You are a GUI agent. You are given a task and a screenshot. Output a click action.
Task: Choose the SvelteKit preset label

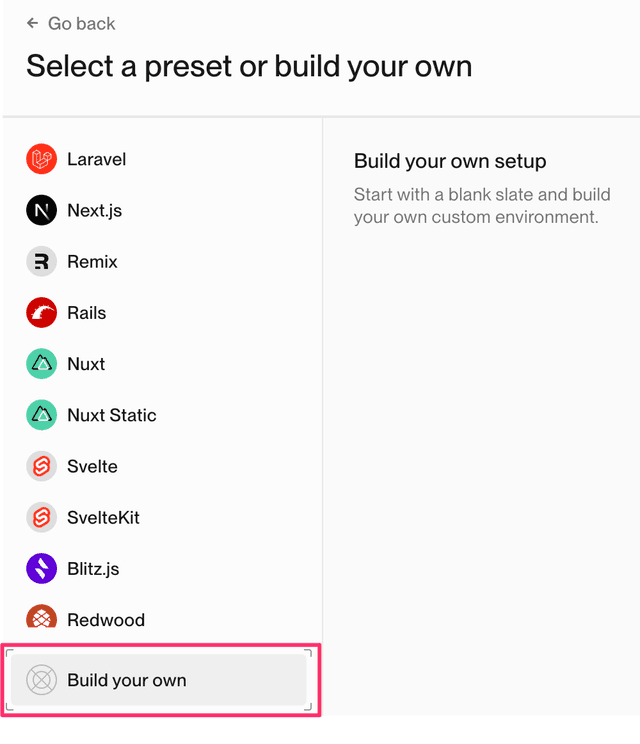click(x=103, y=517)
